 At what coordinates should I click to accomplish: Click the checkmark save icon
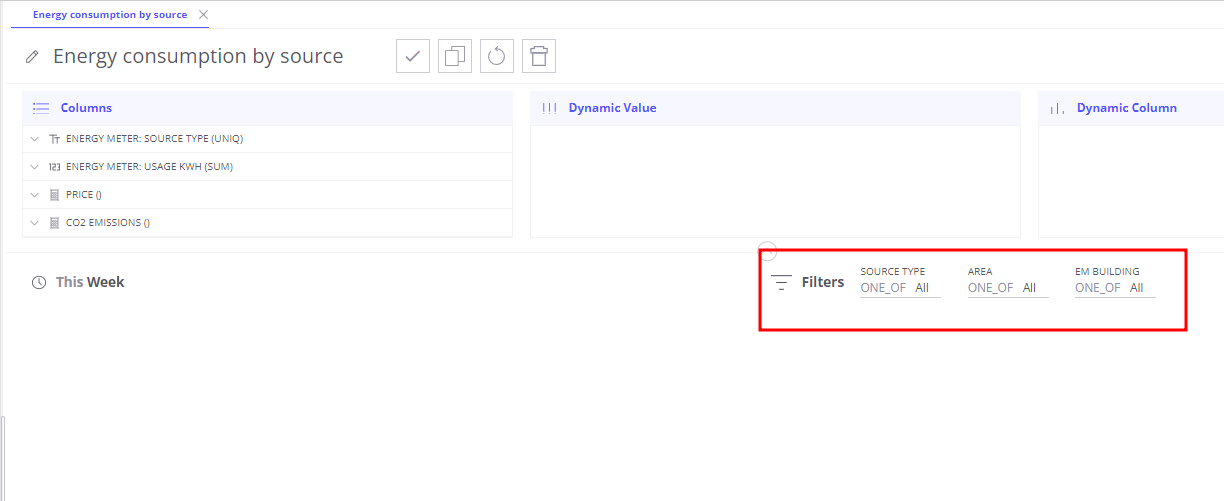(x=413, y=56)
